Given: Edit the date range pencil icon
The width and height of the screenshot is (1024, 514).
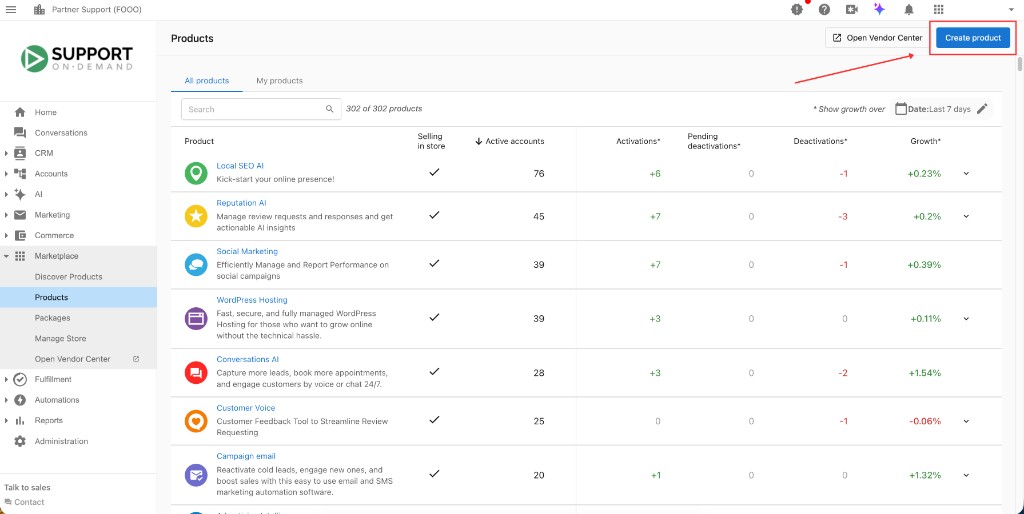Looking at the screenshot, I should (x=982, y=109).
